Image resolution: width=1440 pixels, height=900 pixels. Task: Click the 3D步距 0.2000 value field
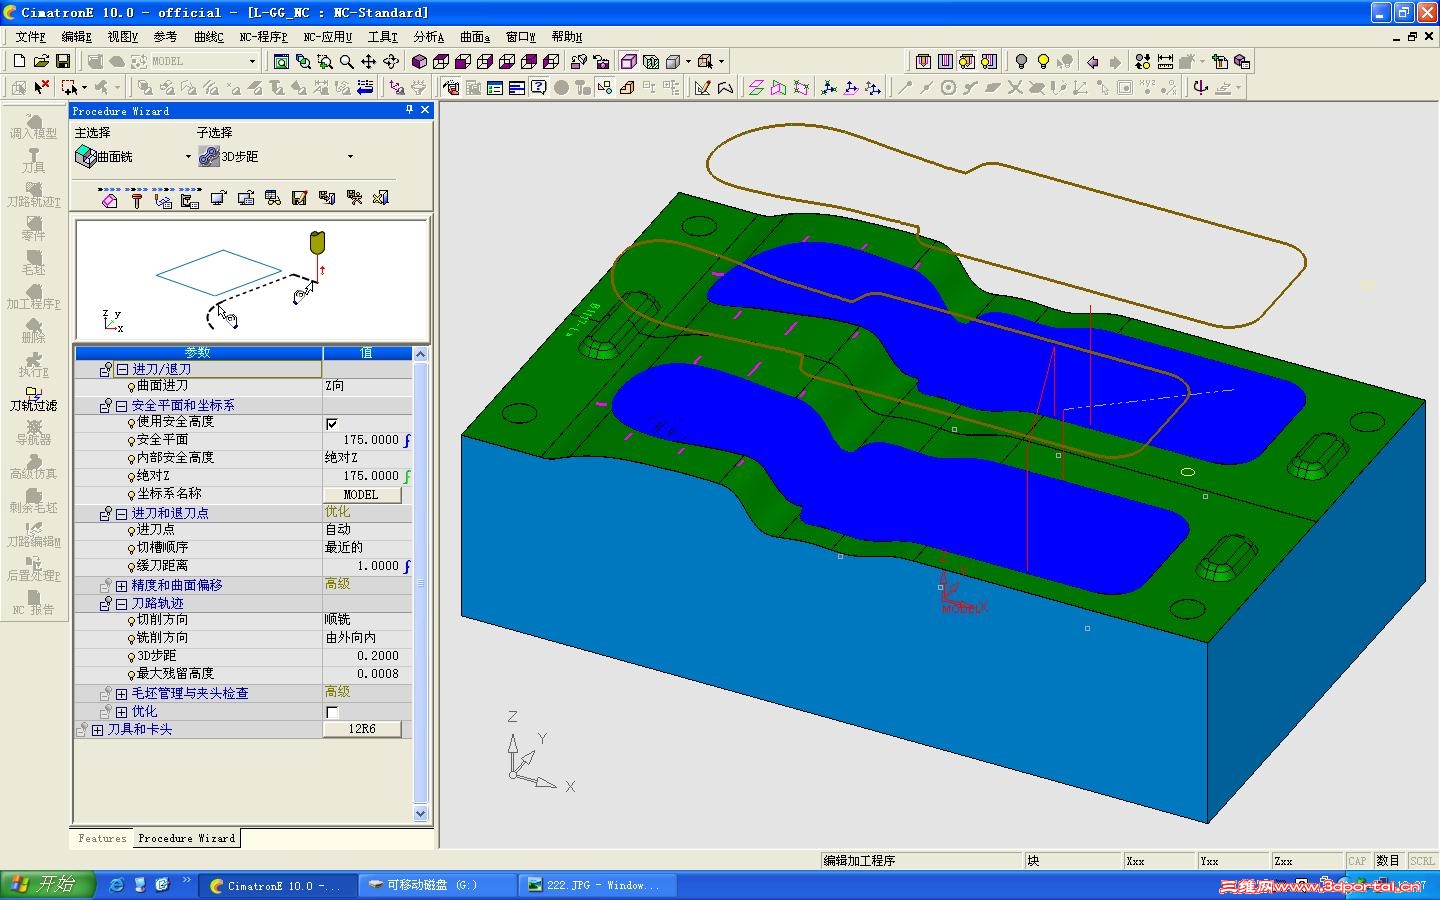(367, 657)
